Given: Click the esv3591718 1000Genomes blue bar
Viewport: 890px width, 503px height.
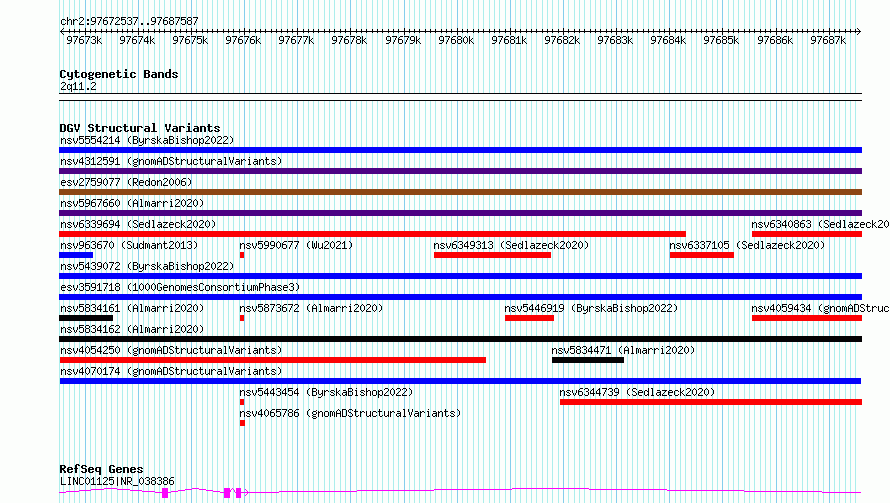Looking at the screenshot, I should (x=460, y=297).
